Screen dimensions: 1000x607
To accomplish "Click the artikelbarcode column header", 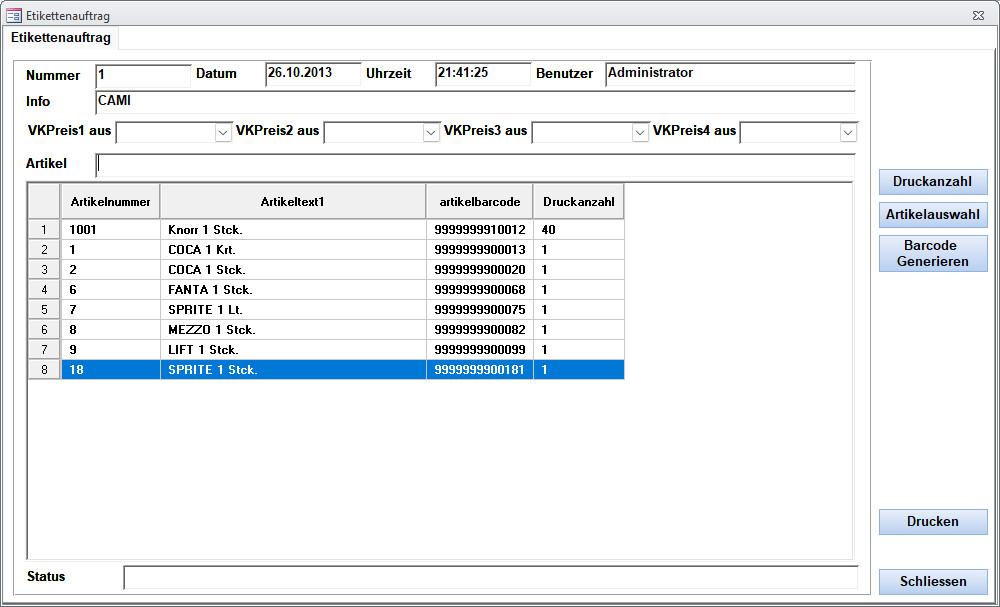I will pyautogui.click(x=480, y=201).
